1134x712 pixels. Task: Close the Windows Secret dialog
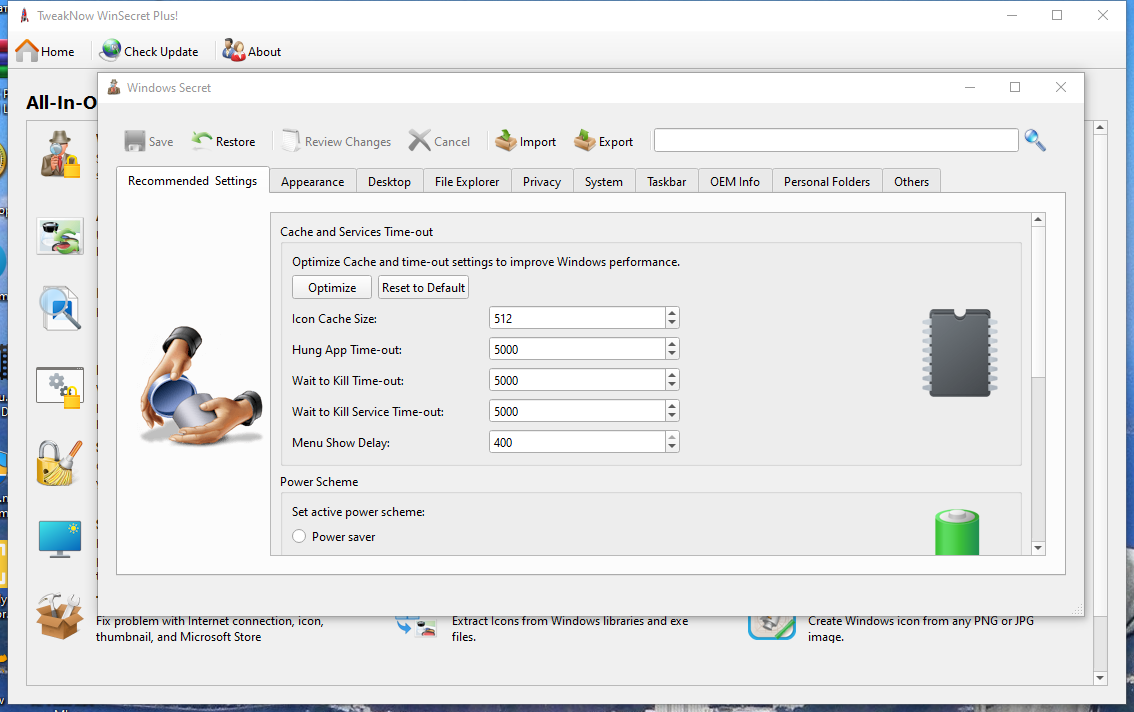point(1061,87)
